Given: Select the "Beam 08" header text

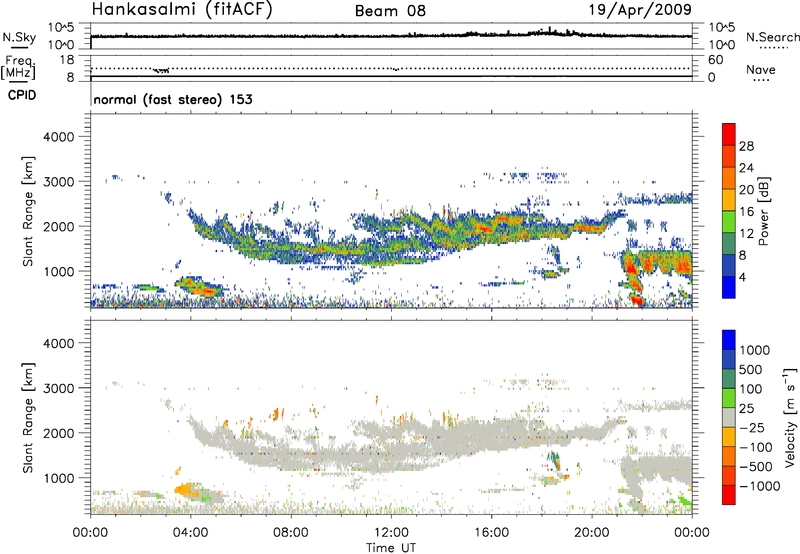Looking at the screenshot, I should click(390, 11).
